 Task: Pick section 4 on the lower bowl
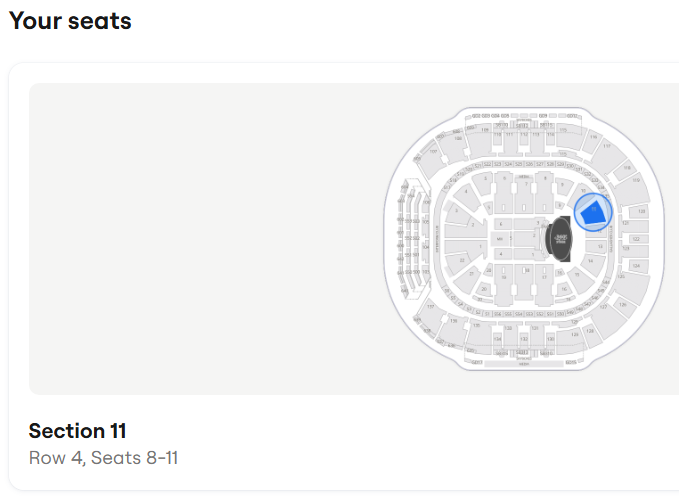tap(466, 193)
